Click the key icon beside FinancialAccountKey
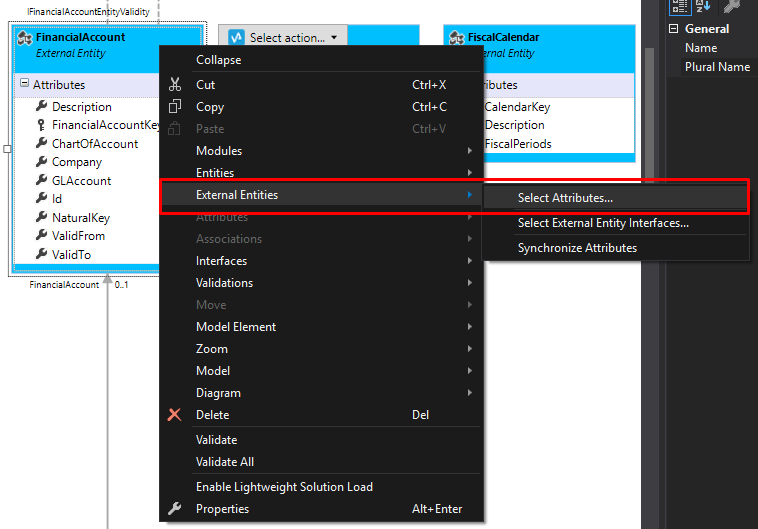 click(x=42, y=125)
